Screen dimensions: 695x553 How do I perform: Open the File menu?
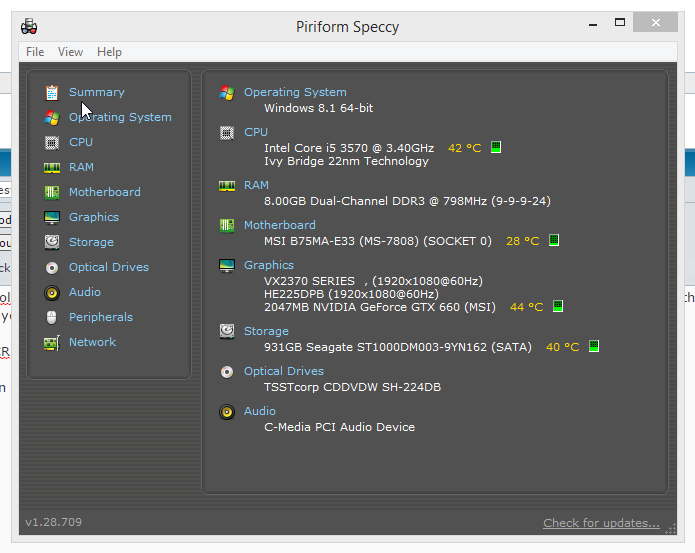pos(35,52)
